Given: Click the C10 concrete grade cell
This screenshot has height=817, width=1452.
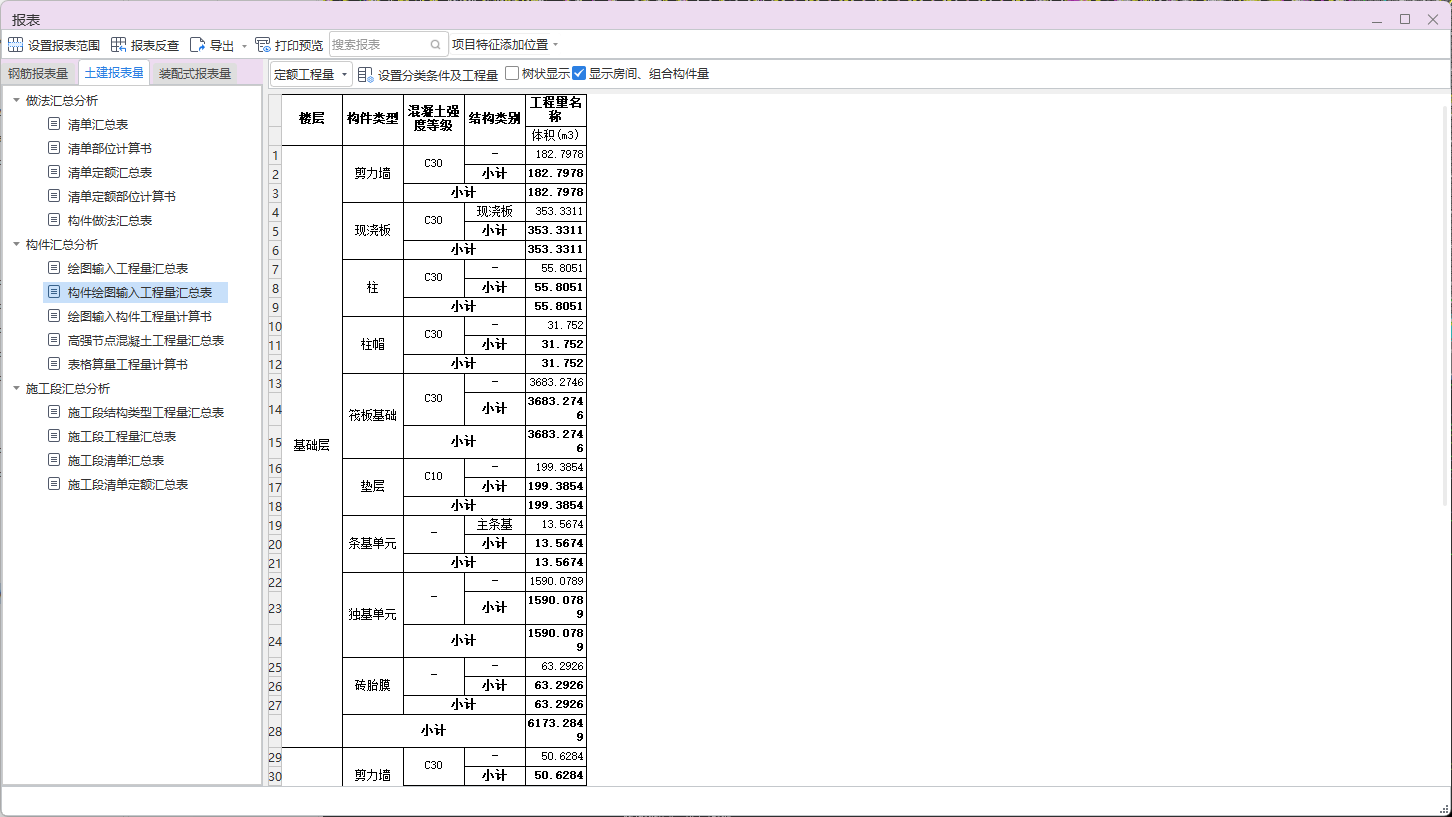Looking at the screenshot, I should 434,476.
